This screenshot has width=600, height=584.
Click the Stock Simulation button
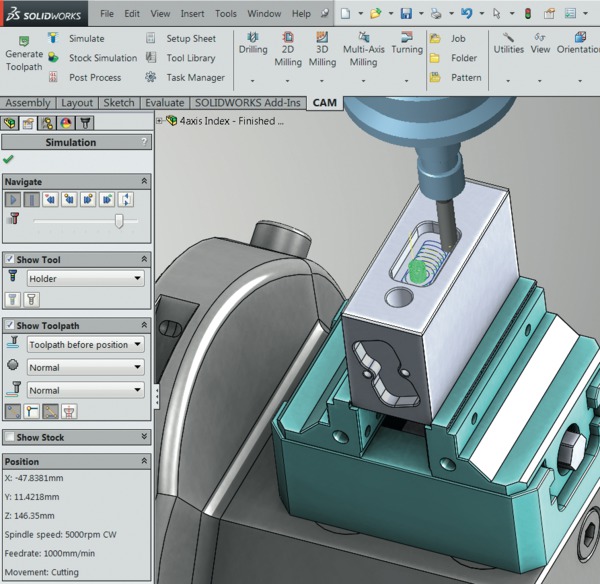103,58
